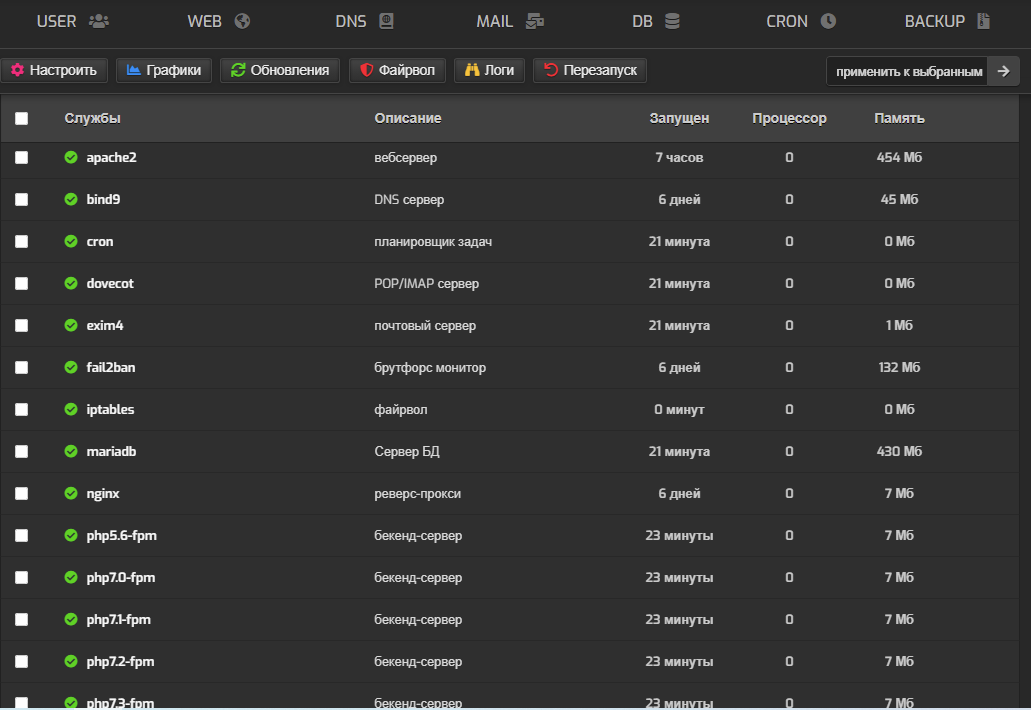This screenshot has height=710, width=1031.
Task: Click the Перезапуск button
Action: click(590, 70)
